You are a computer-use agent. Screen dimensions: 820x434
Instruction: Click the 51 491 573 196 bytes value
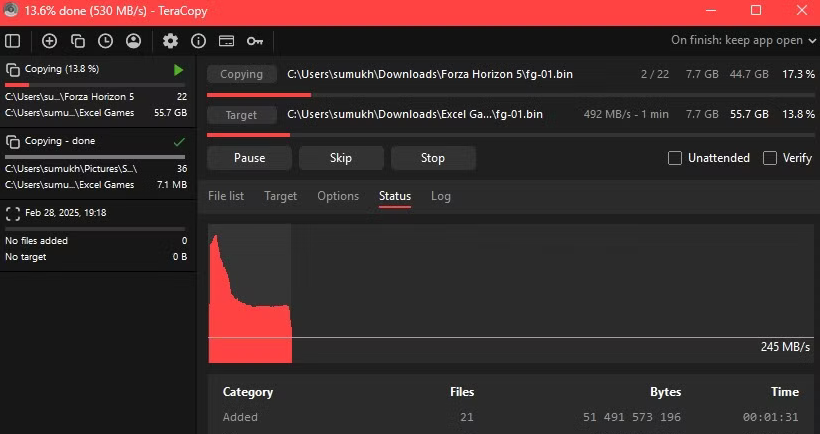(x=632, y=417)
